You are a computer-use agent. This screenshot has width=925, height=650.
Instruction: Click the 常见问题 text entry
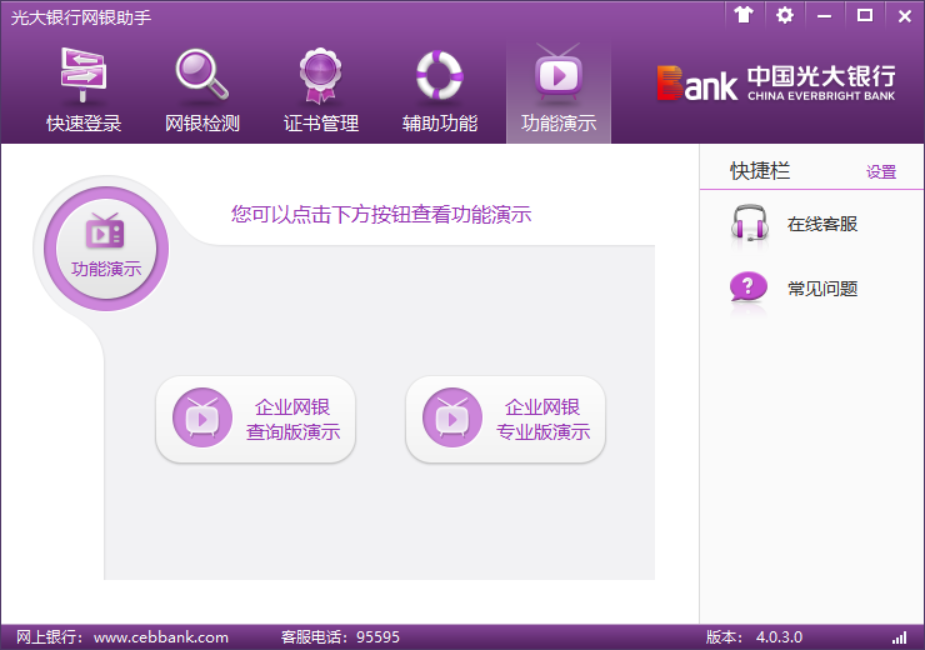(x=822, y=289)
